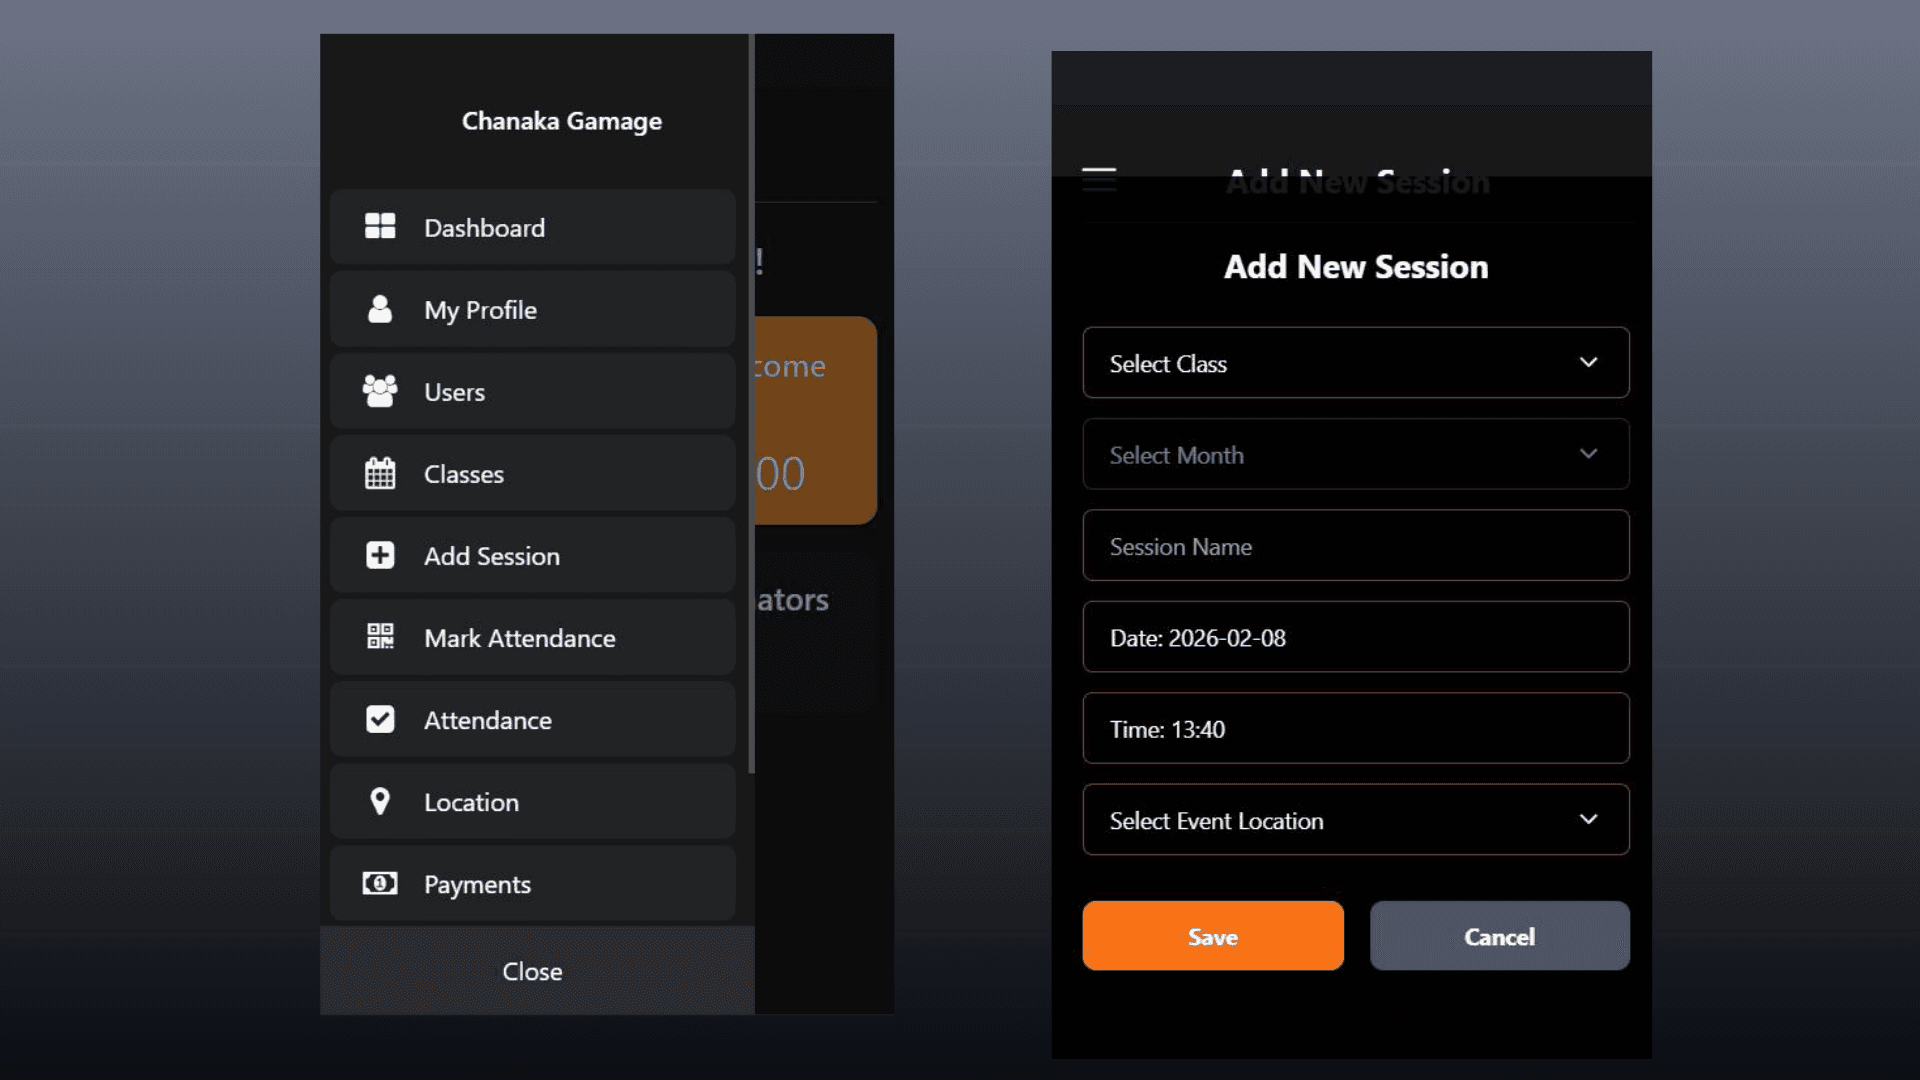Click the Mark Attendance QR code icon

[x=380, y=636]
